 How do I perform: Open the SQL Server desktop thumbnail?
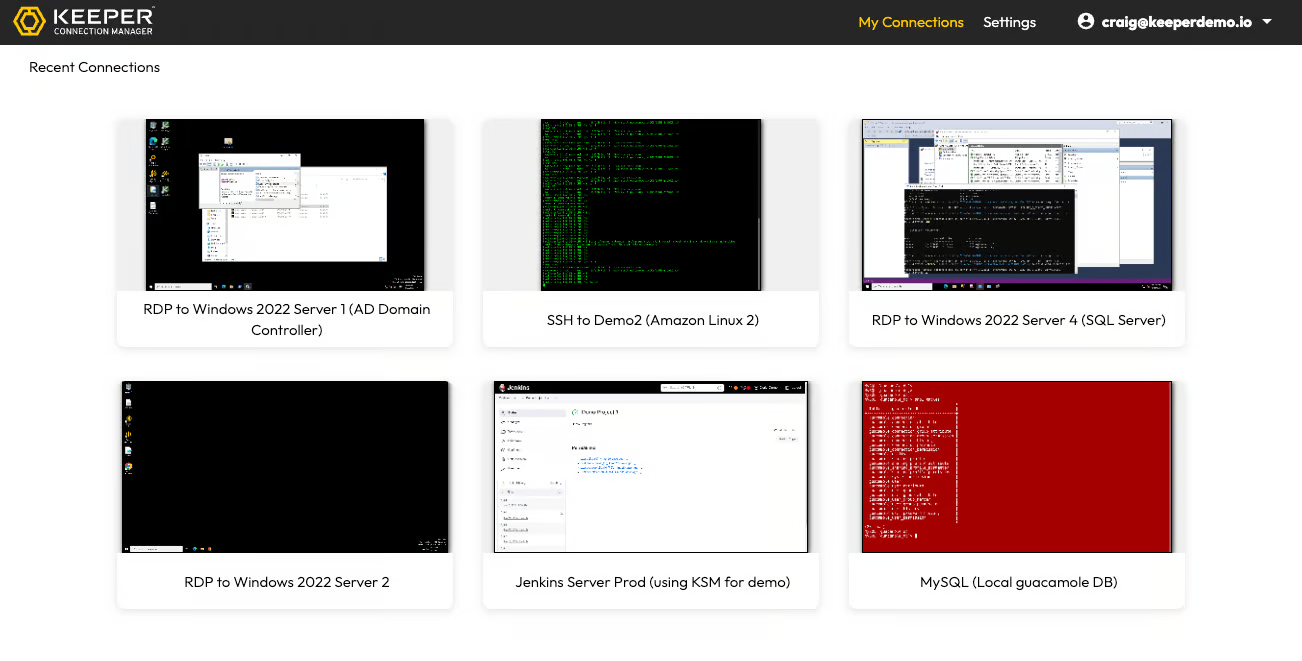pyautogui.click(x=1017, y=205)
